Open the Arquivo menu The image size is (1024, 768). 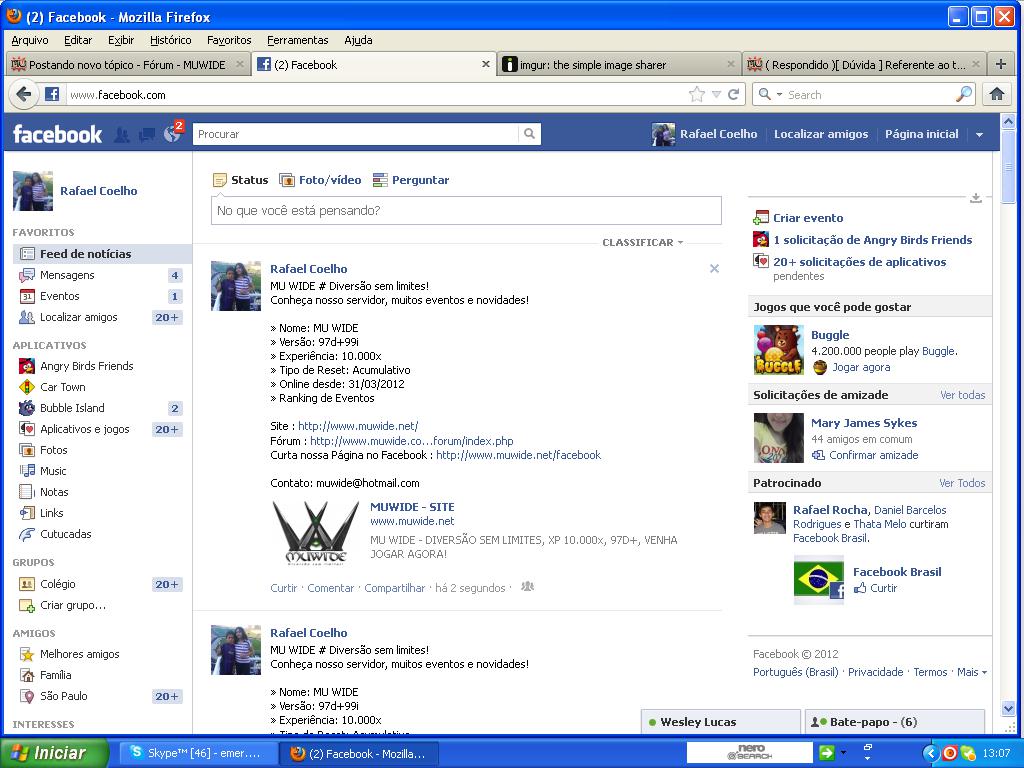(x=30, y=40)
